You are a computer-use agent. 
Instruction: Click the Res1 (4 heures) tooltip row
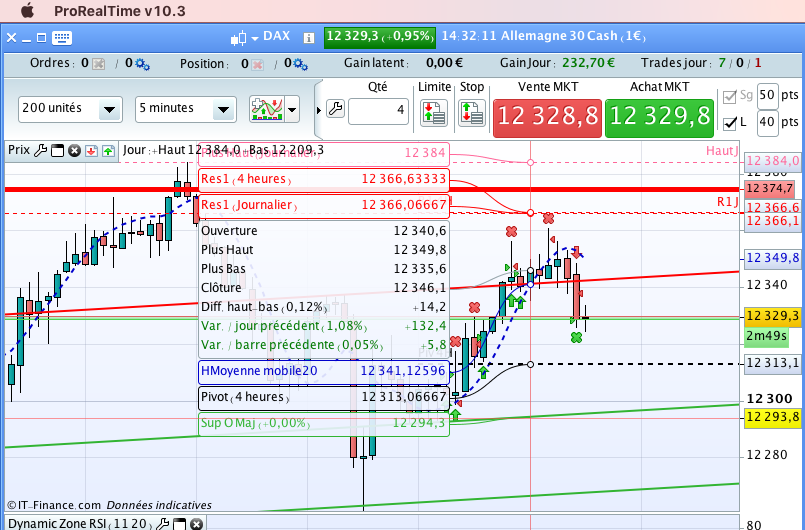(323, 179)
